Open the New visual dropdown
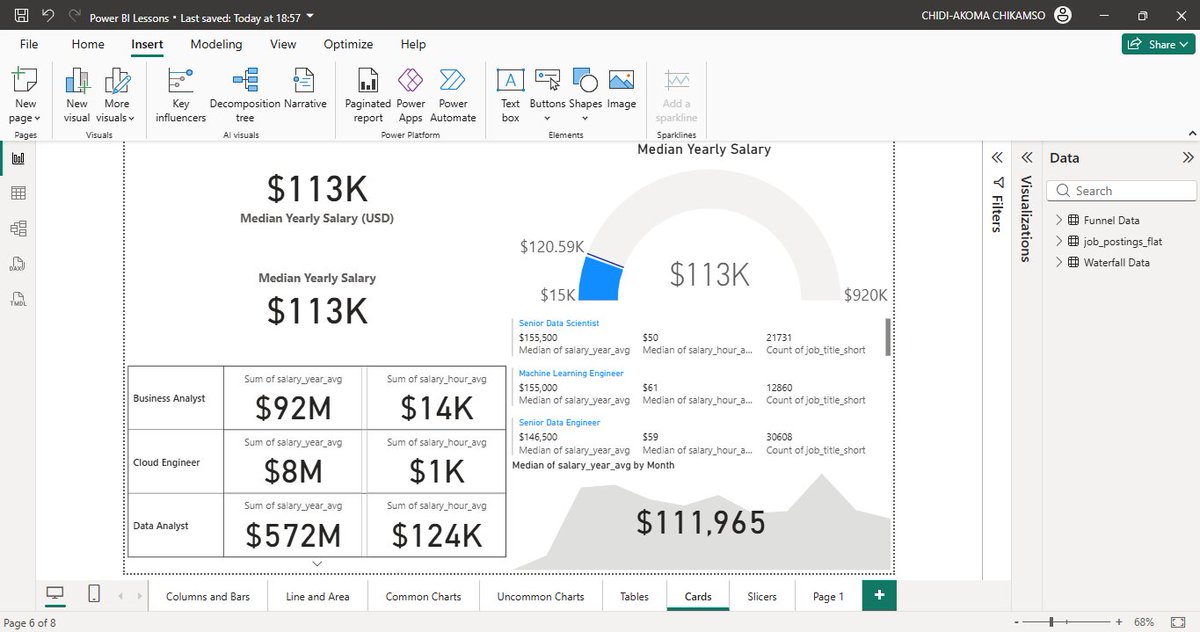Image resolution: width=1200 pixels, height=632 pixels. 76,93
